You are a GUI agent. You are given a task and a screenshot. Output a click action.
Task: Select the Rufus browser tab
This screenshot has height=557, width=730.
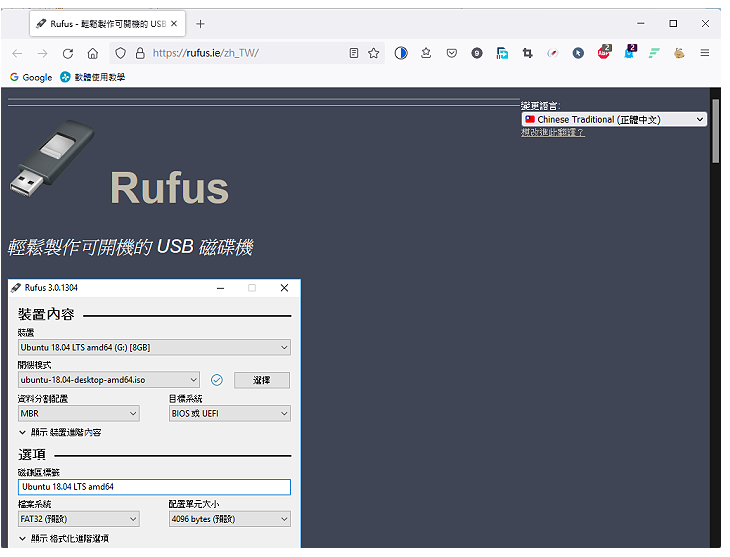pos(108,24)
